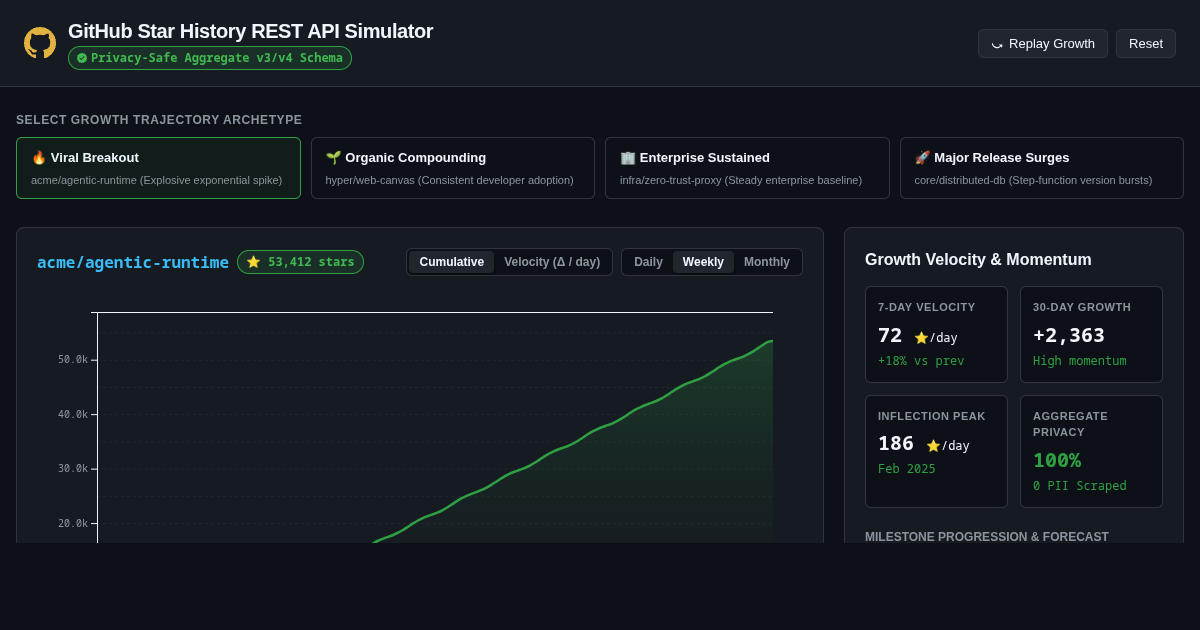Click the star icon beside 72 /day
Viewport: 1200px width, 630px height.
point(921,338)
